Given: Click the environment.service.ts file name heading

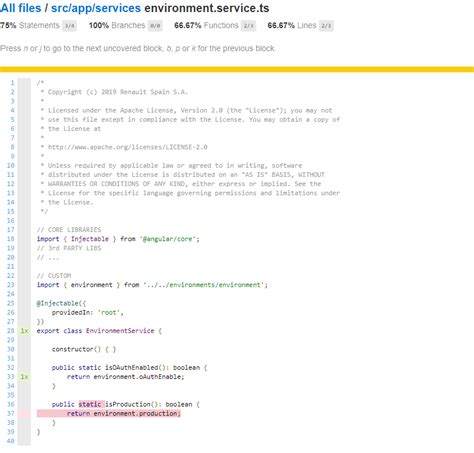Looking at the screenshot, I should pos(207,8).
